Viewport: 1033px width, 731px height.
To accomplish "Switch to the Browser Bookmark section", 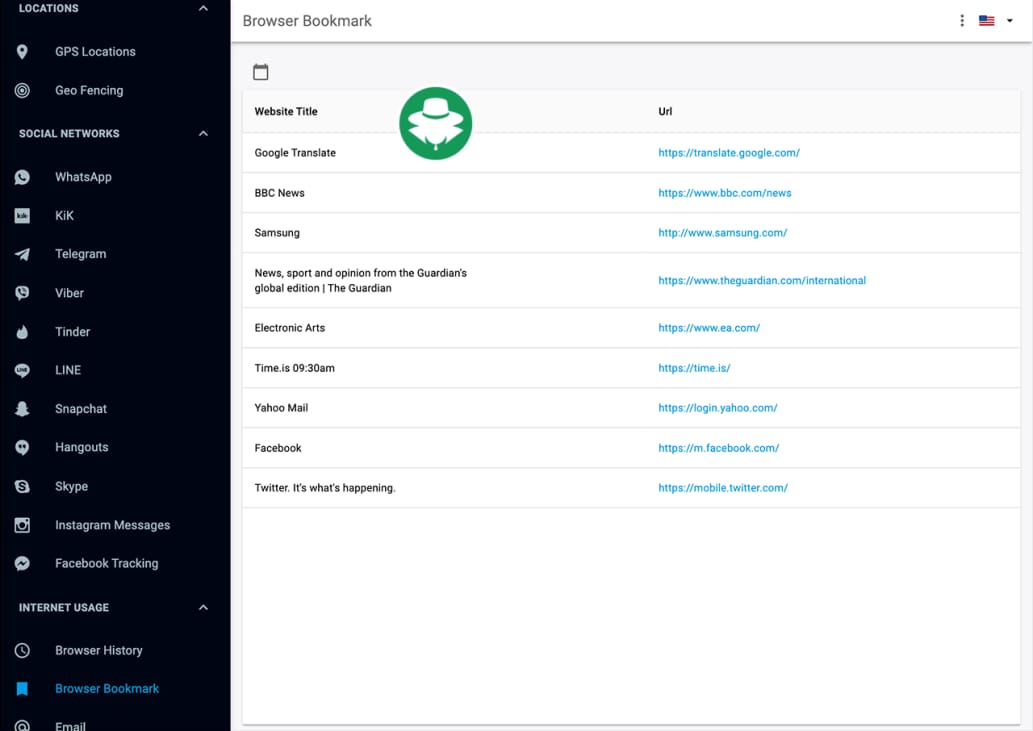I will coord(106,688).
